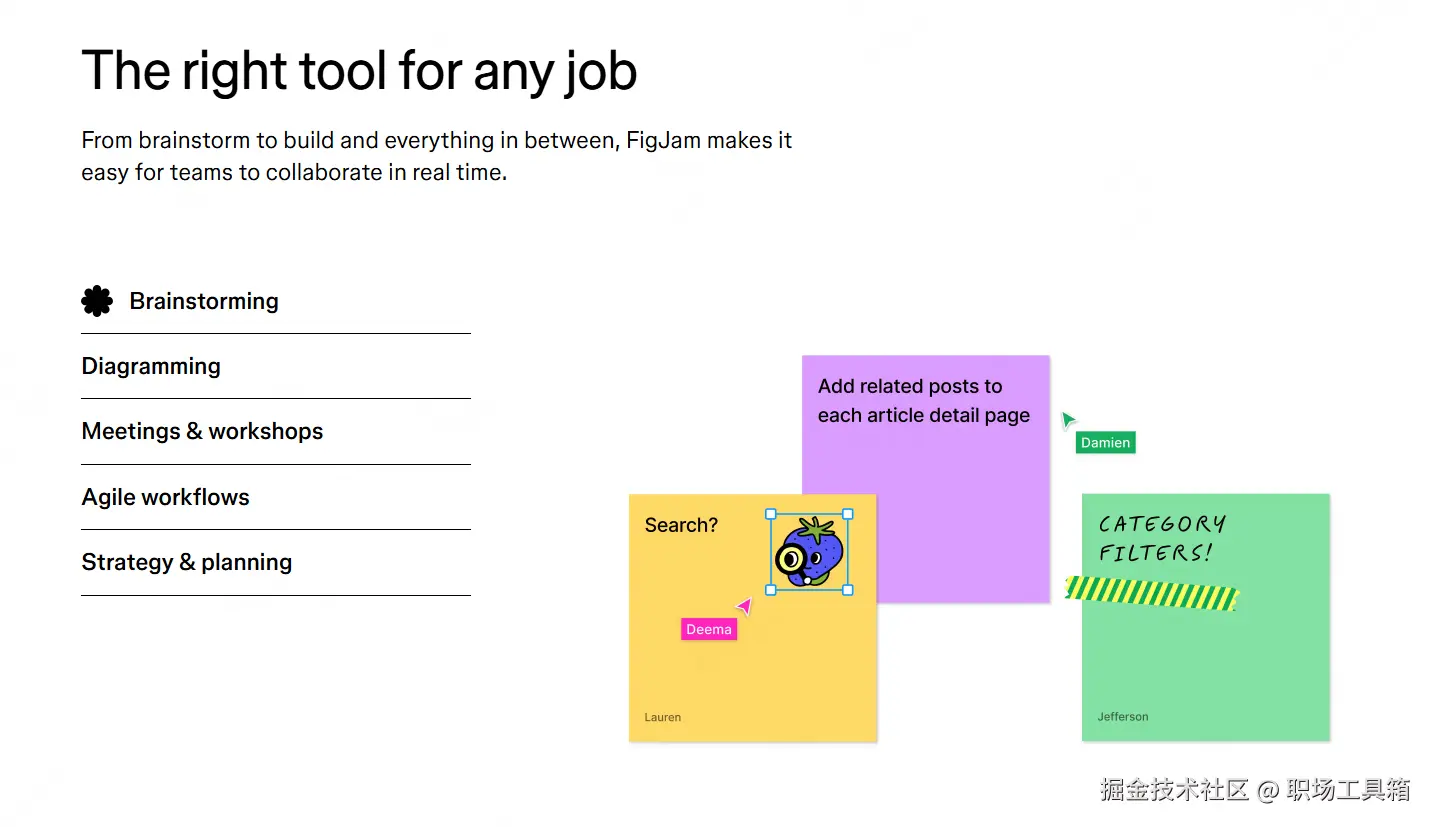Expand the Strategy & planning section
The image size is (1434, 827).
coord(187,562)
